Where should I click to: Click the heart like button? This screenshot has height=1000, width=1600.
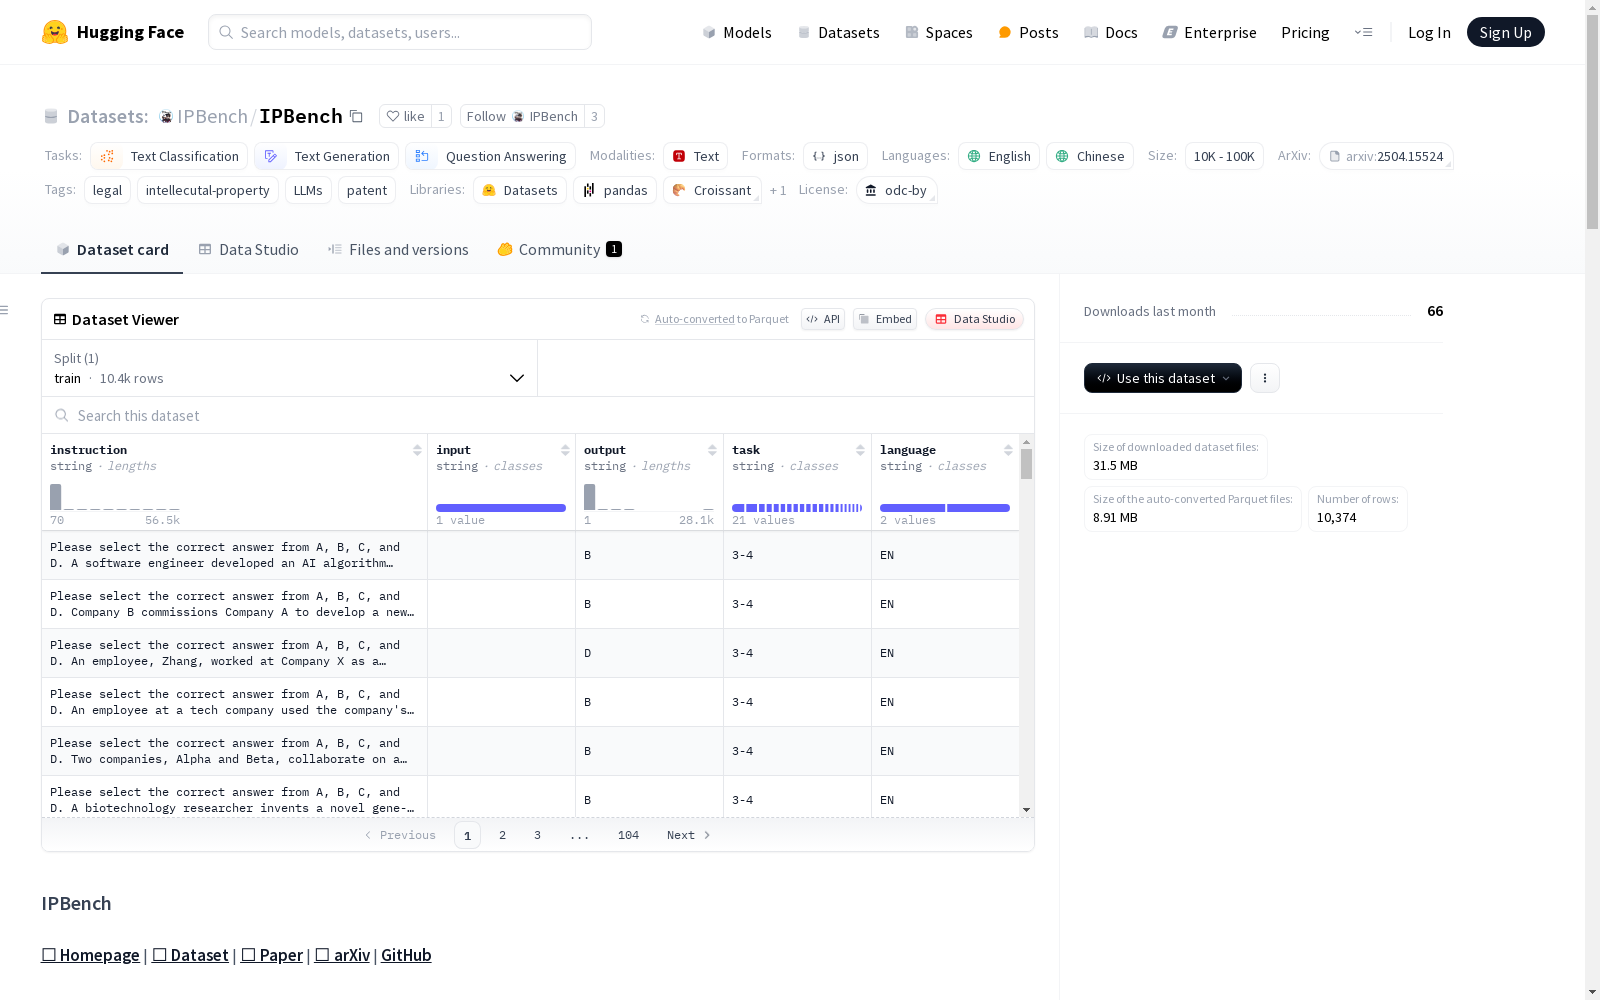pos(405,116)
